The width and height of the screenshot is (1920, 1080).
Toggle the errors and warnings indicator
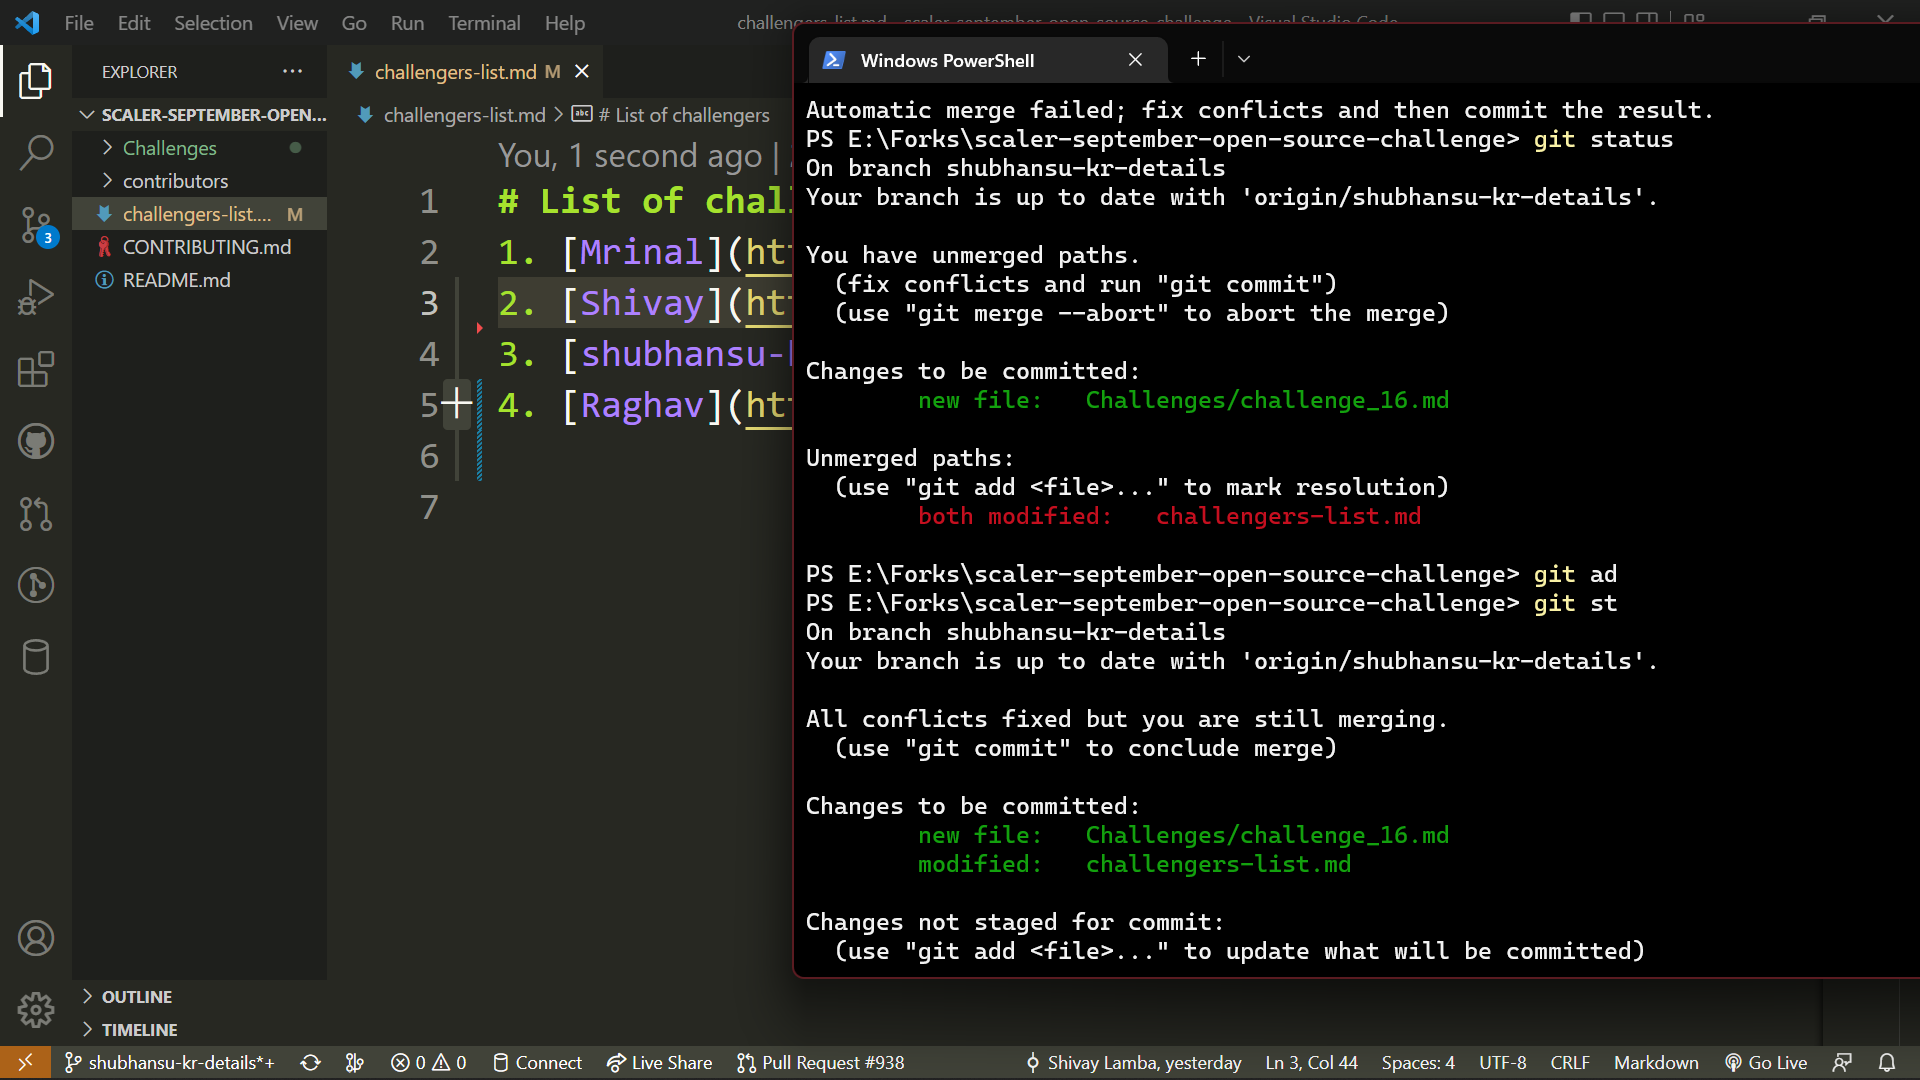428,1062
